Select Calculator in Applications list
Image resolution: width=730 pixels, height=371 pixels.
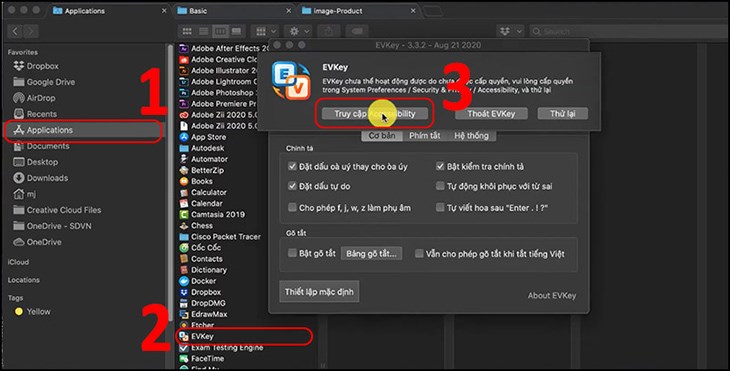tap(203, 192)
